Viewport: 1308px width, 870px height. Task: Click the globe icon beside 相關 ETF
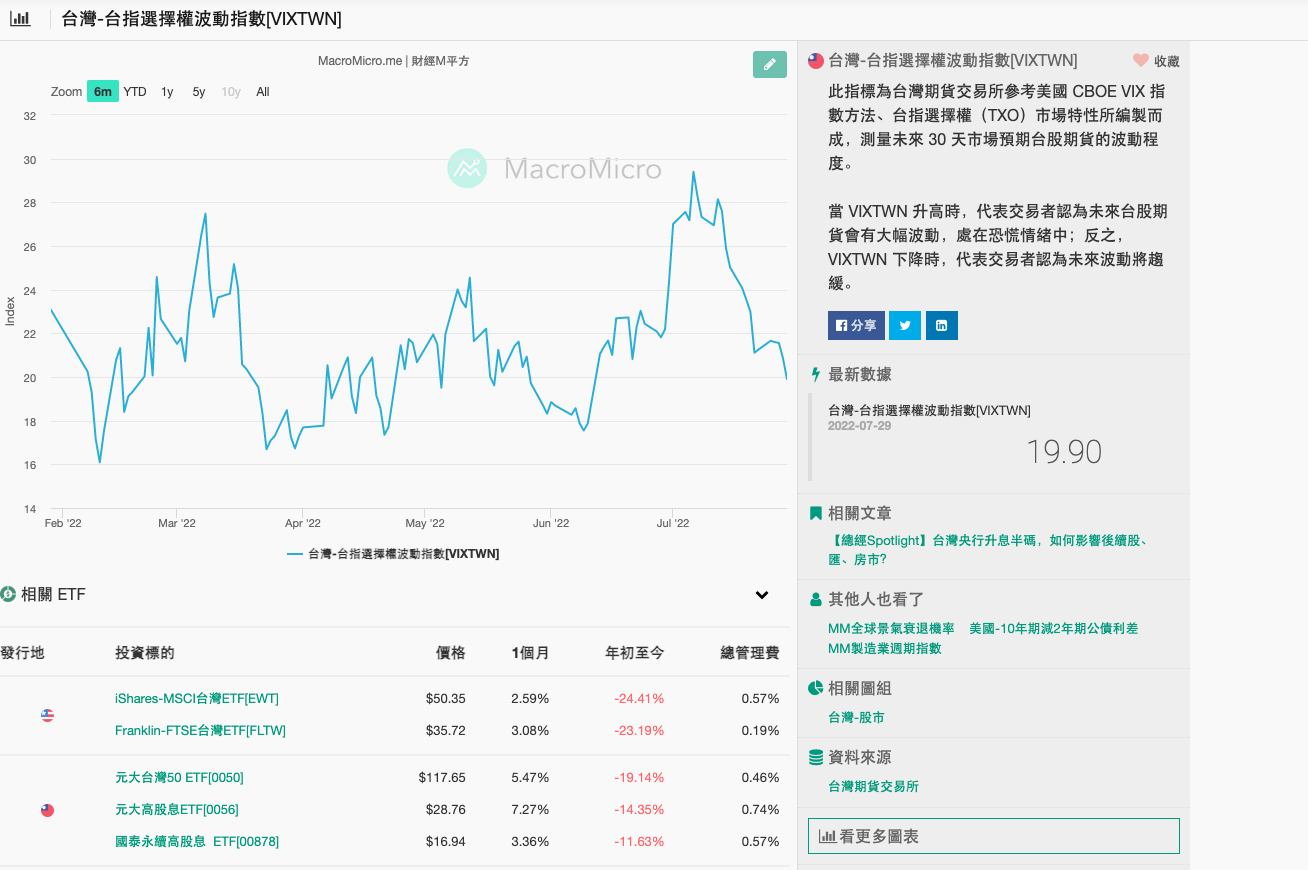pos(10,594)
